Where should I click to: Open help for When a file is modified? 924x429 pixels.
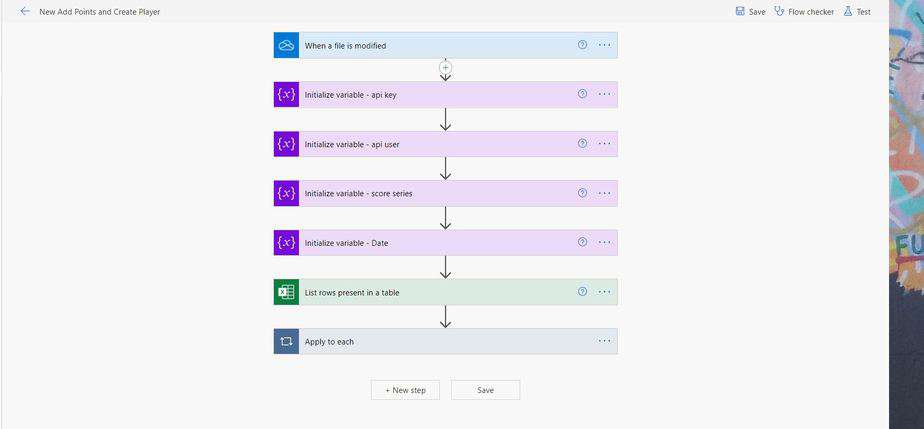[582, 45]
